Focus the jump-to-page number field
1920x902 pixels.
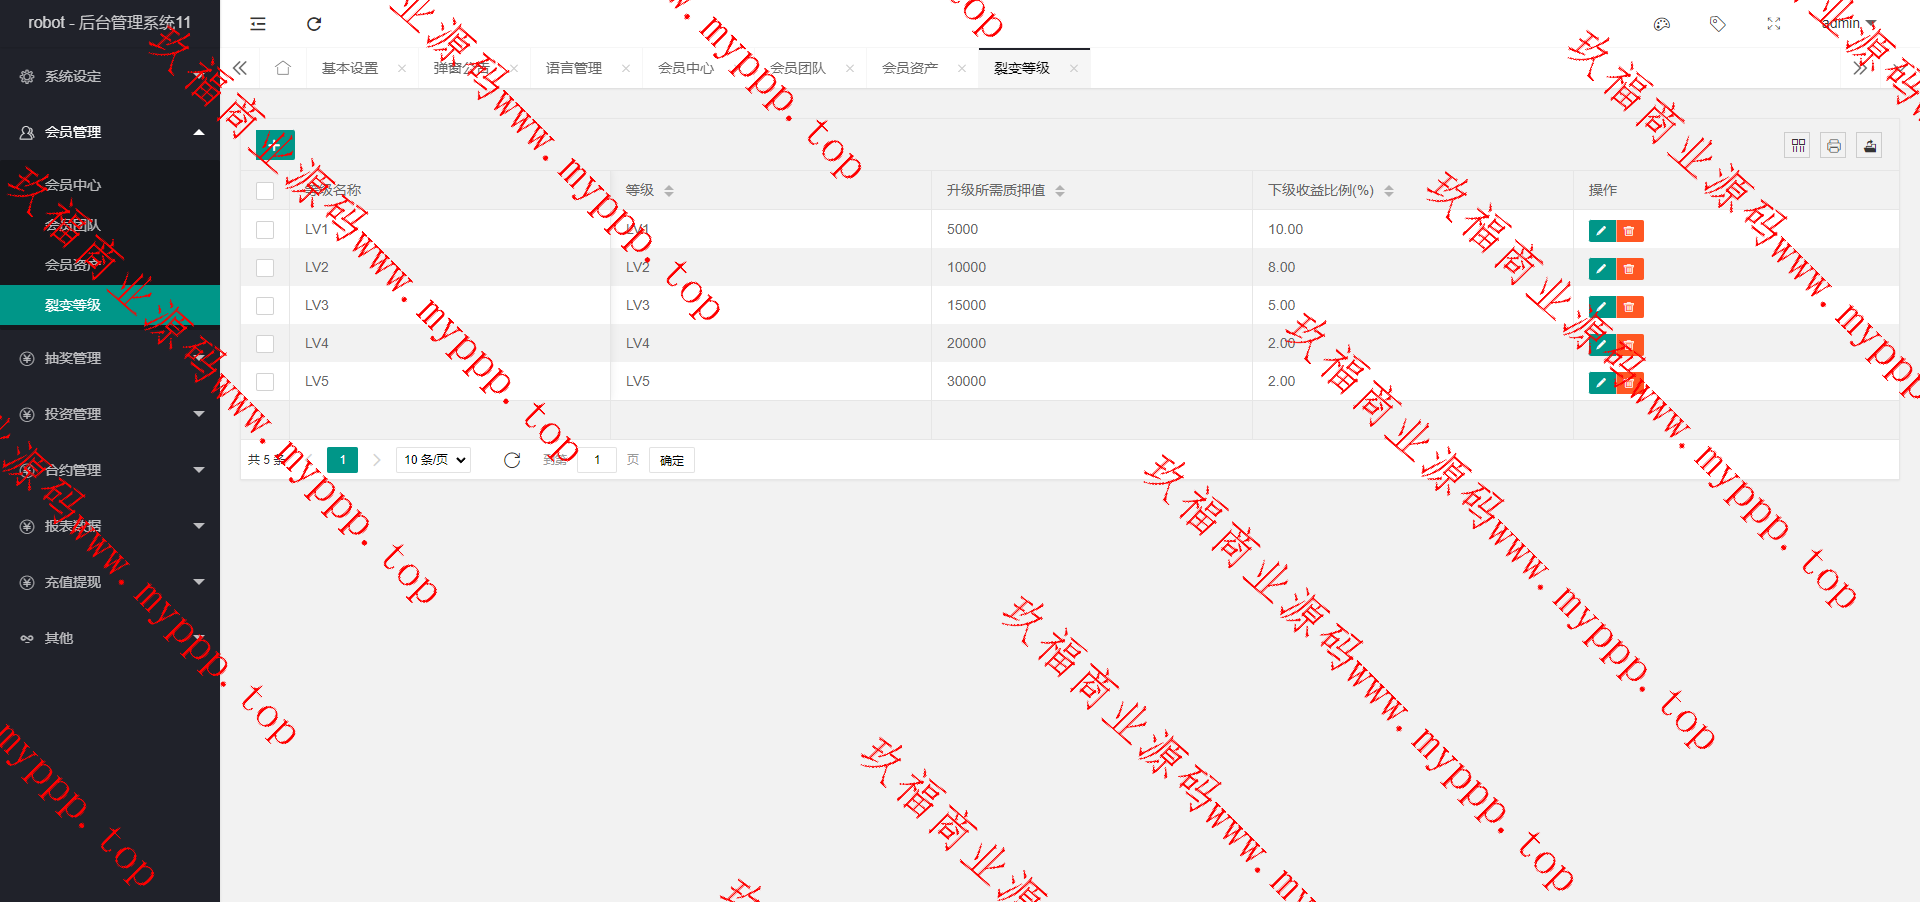point(597,460)
